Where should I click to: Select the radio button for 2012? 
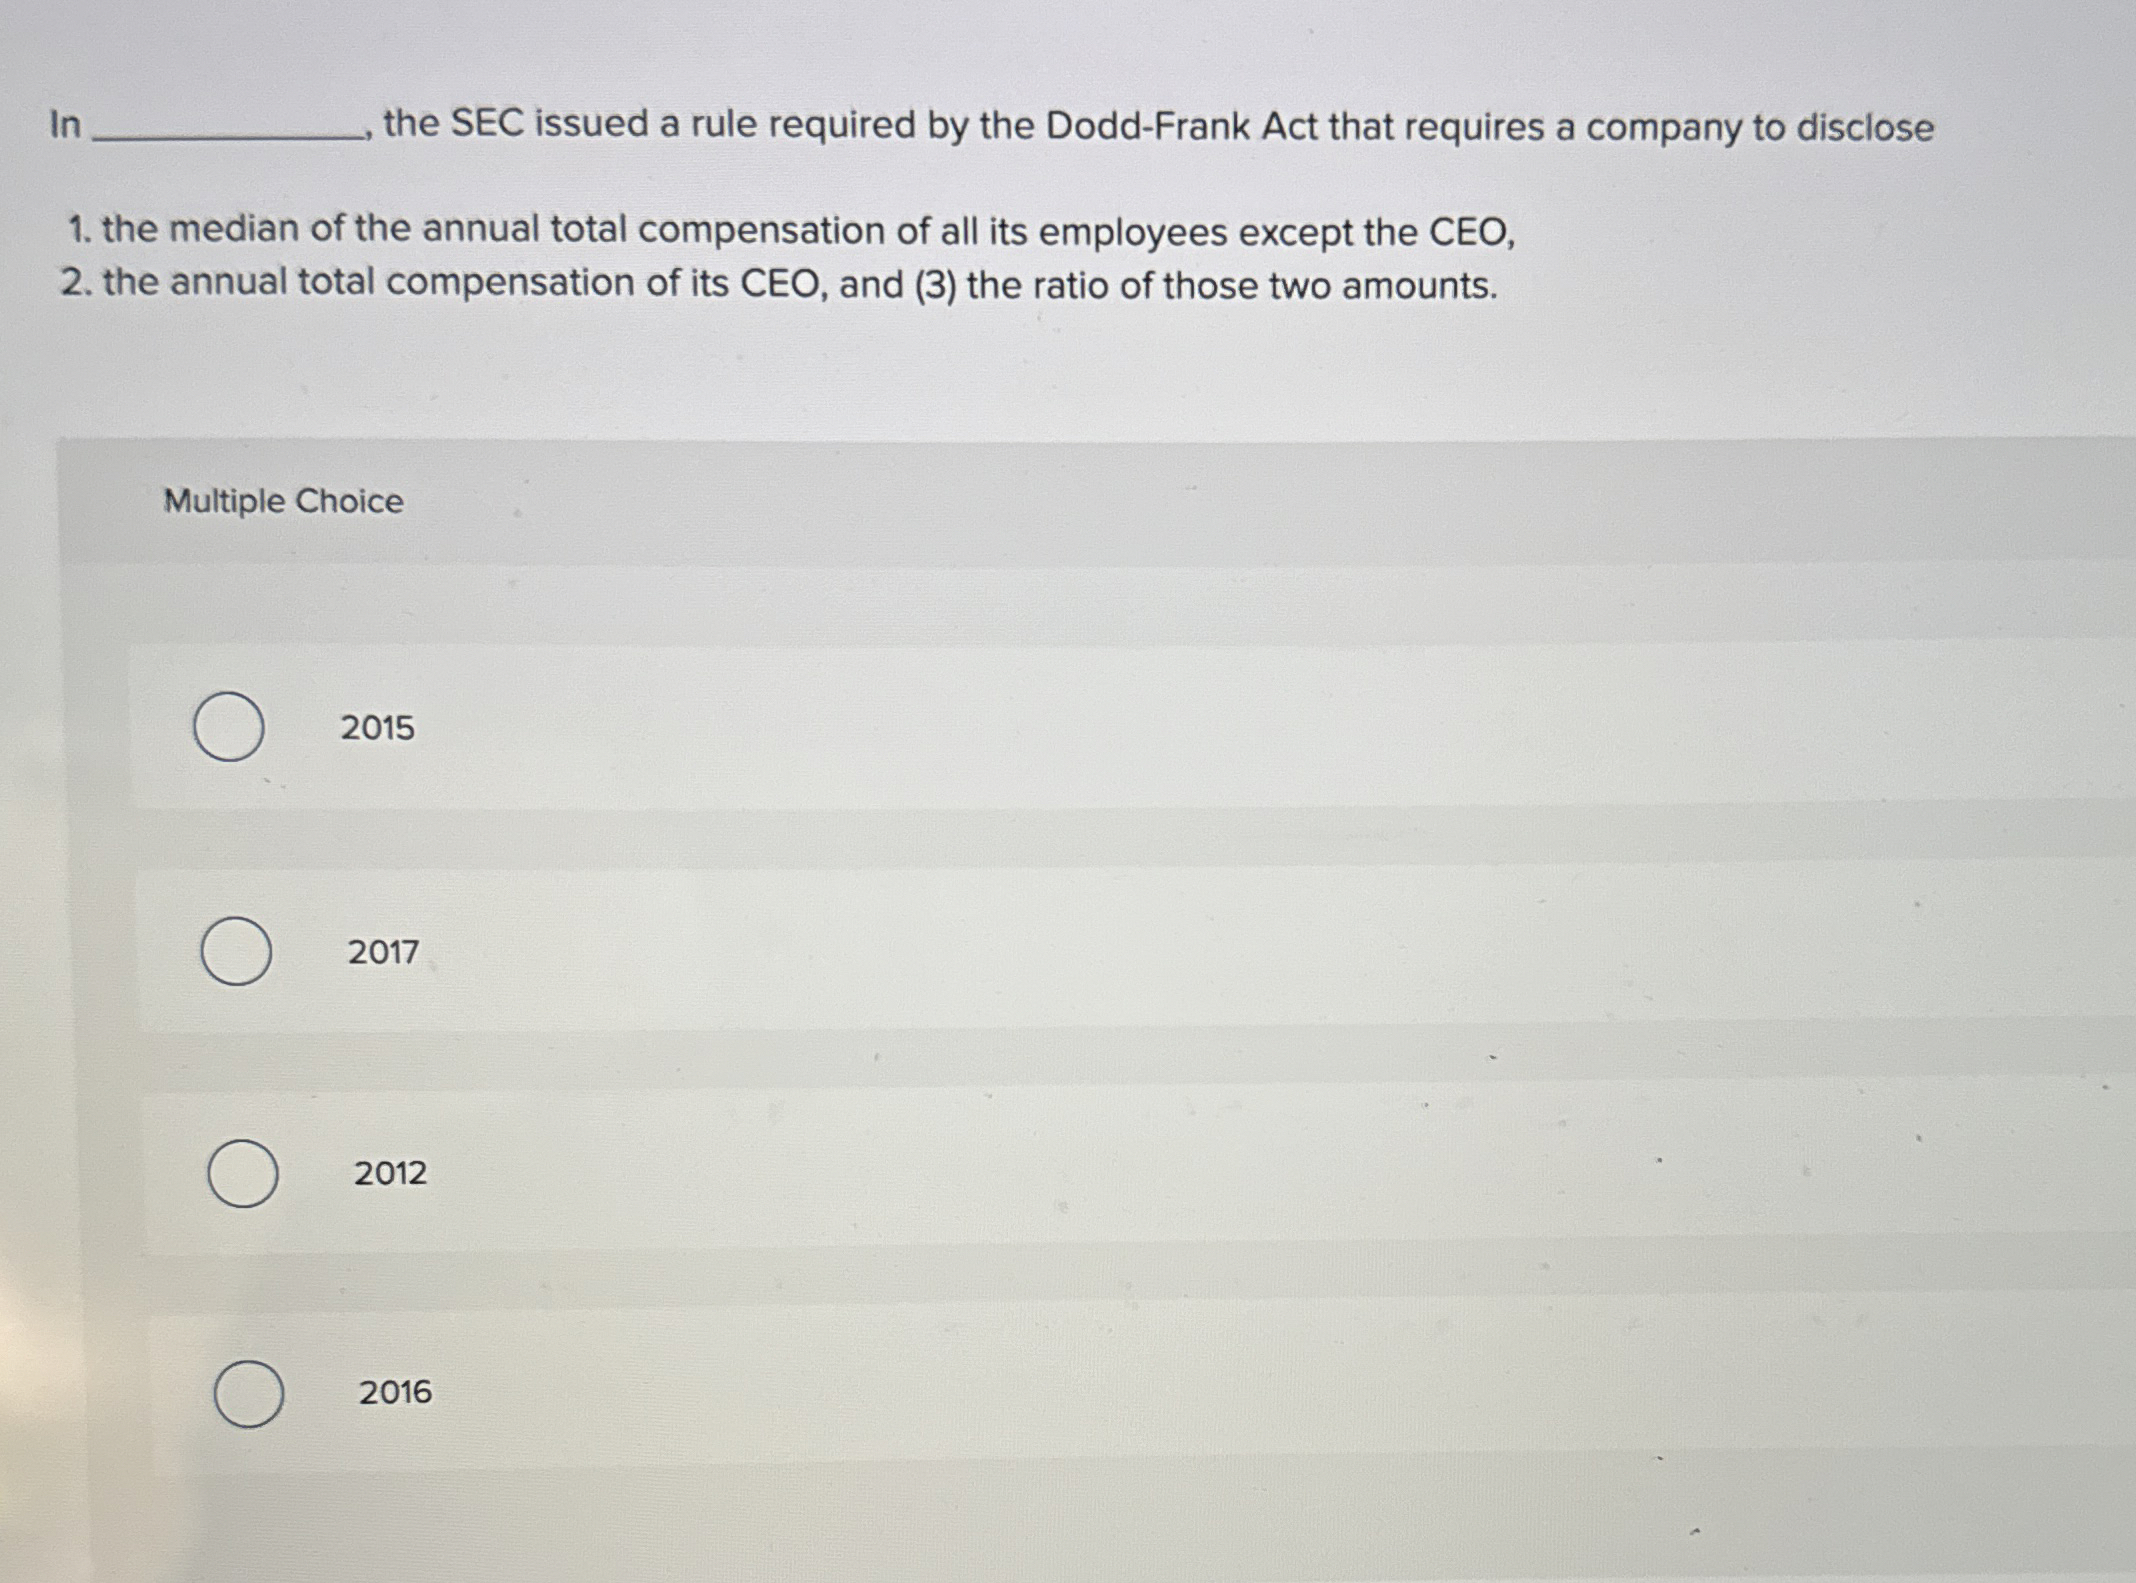tap(243, 1175)
